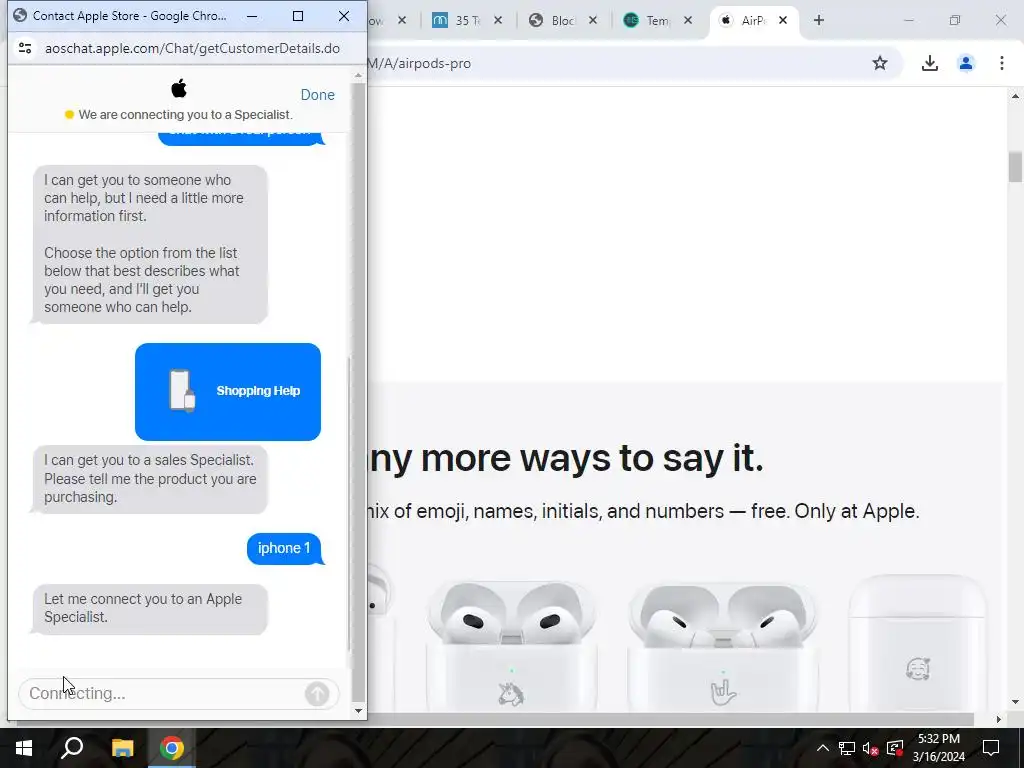Switch to the 'Tem' browser tab
1024x768 pixels.
(656, 21)
